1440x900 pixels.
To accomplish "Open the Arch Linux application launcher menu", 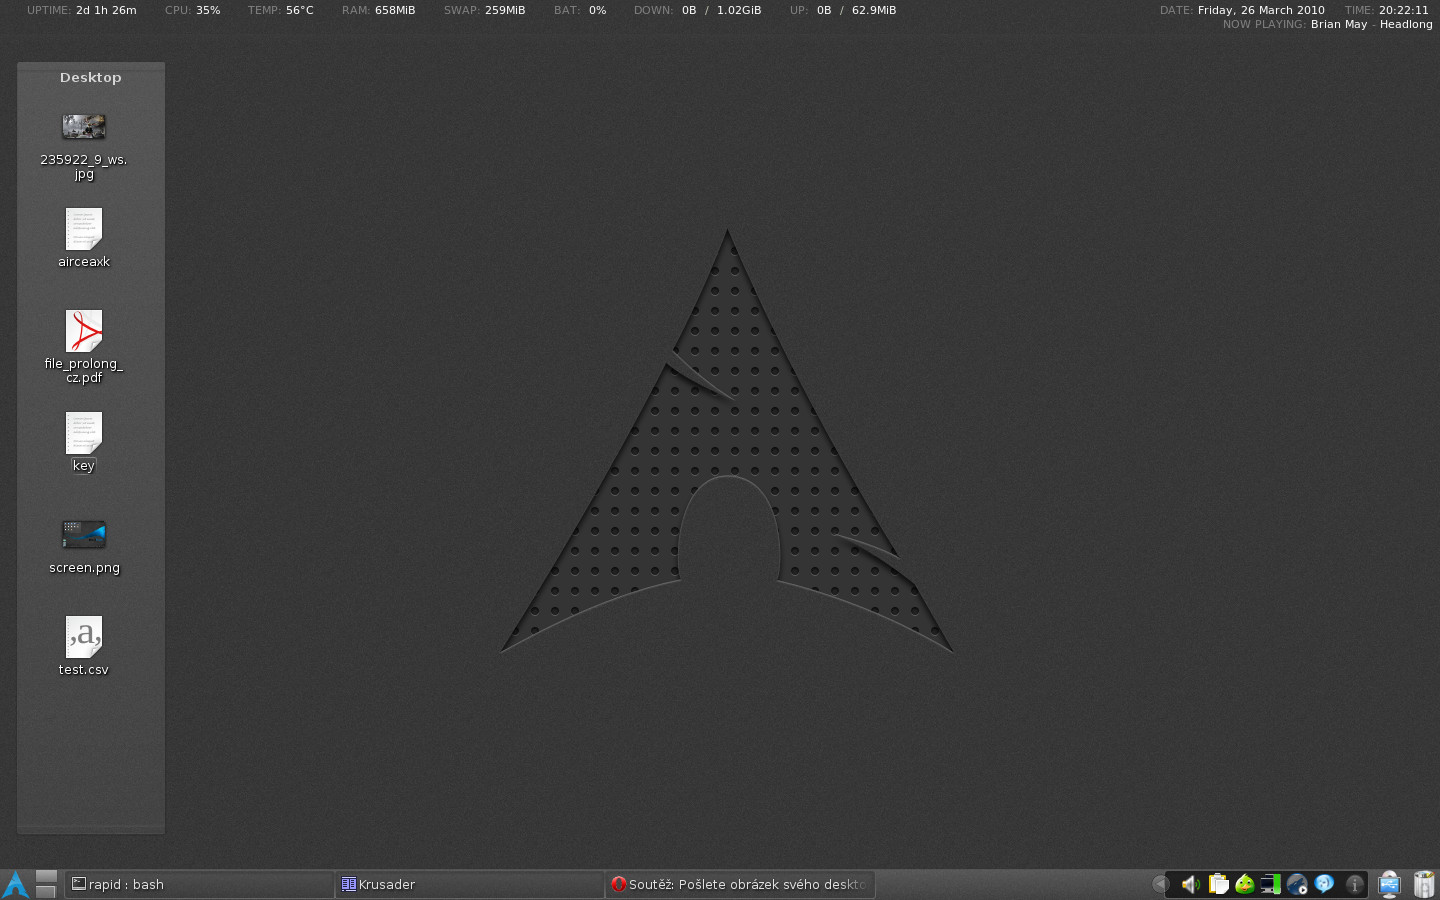I will 15,884.
